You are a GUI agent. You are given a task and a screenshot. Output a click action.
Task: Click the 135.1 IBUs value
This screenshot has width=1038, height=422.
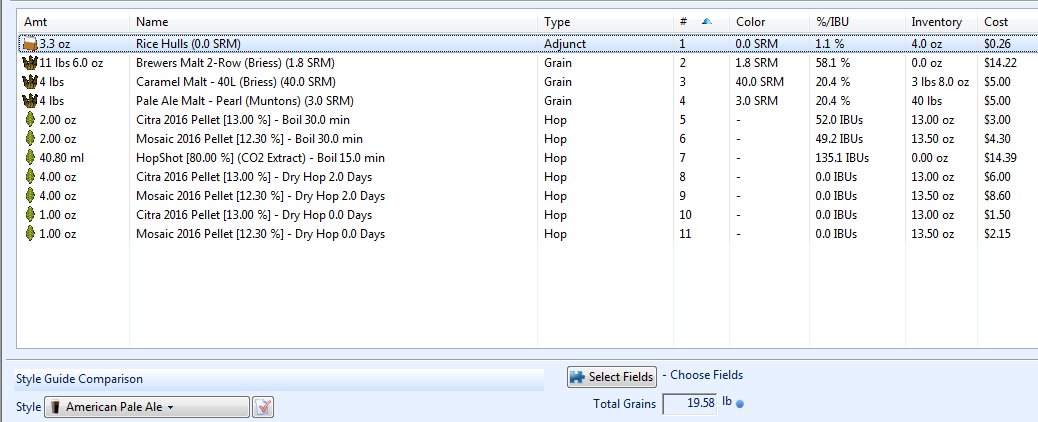pyautogui.click(x=842, y=158)
